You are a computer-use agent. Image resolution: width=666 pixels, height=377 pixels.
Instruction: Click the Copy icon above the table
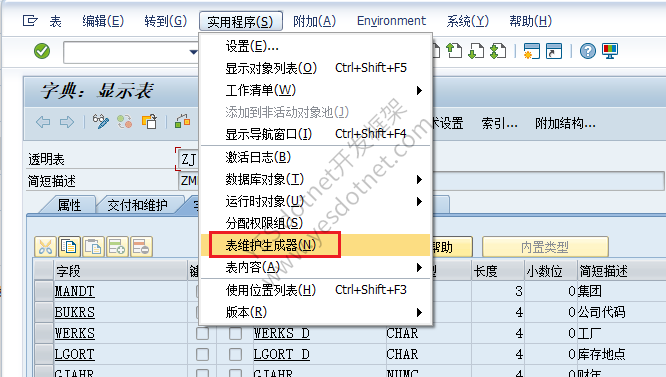pyautogui.click(x=69, y=247)
